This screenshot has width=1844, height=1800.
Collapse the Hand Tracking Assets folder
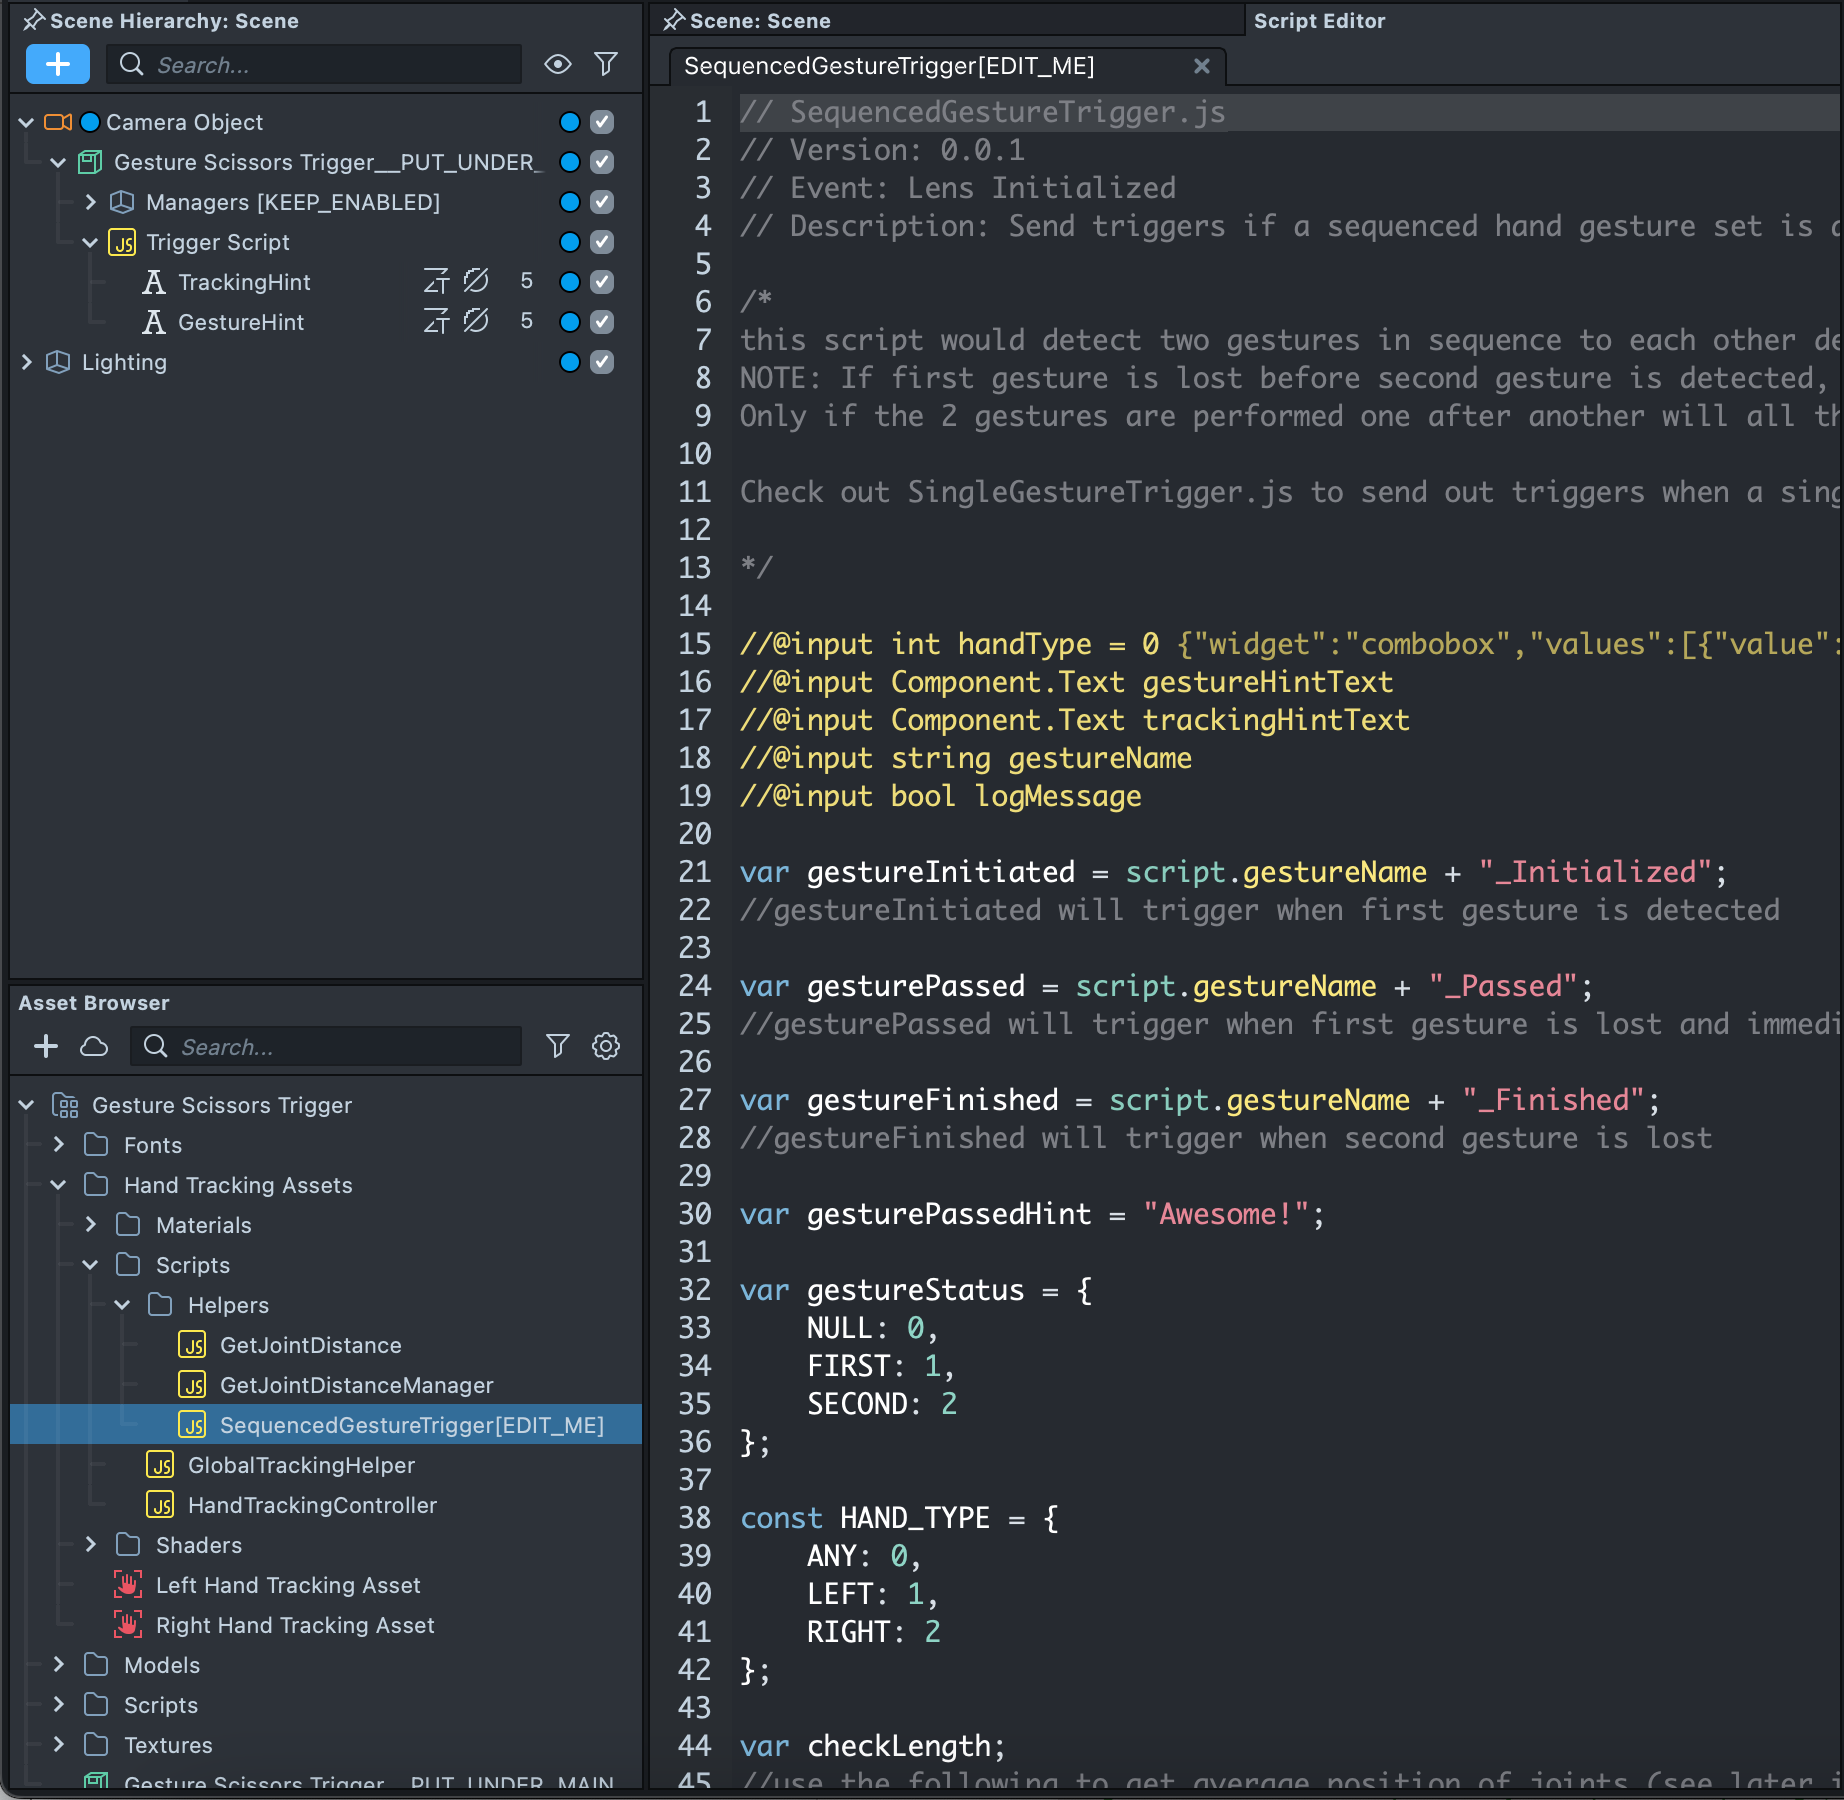pyautogui.click(x=59, y=1185)
